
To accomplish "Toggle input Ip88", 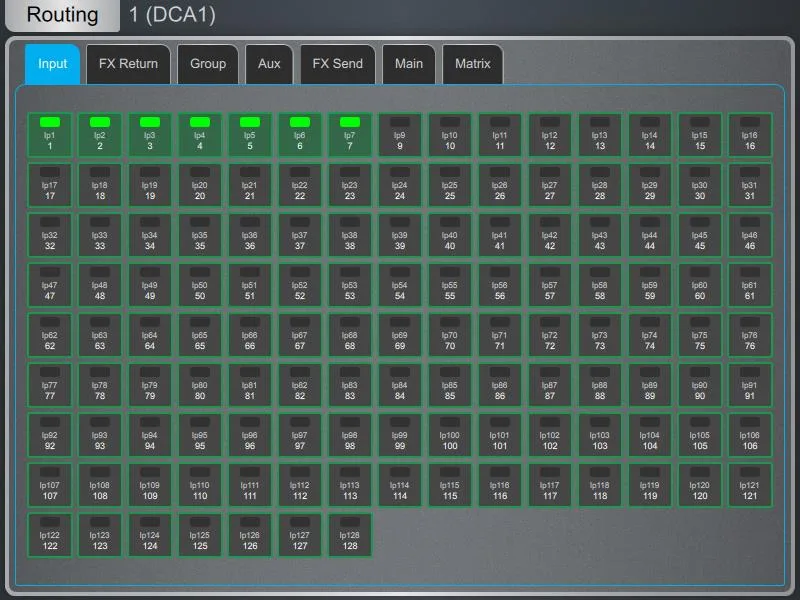I will pyautogui.click(x=599, y=385).
